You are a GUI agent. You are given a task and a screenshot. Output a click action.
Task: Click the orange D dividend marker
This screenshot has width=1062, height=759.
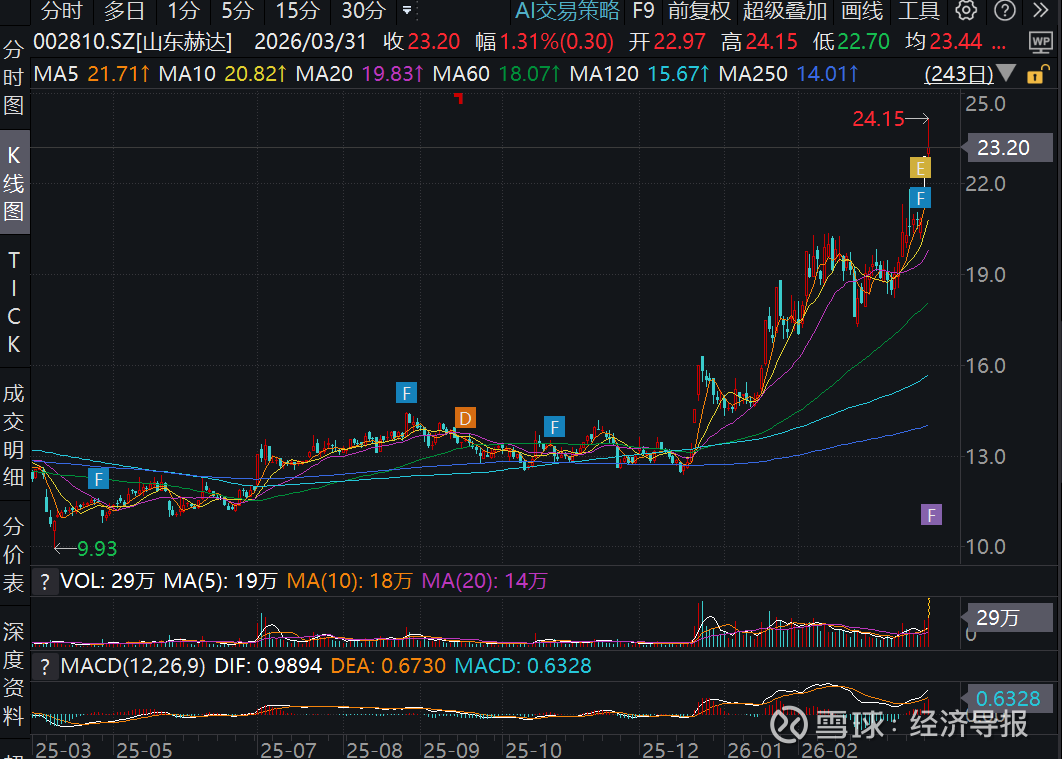coord(465,418)
